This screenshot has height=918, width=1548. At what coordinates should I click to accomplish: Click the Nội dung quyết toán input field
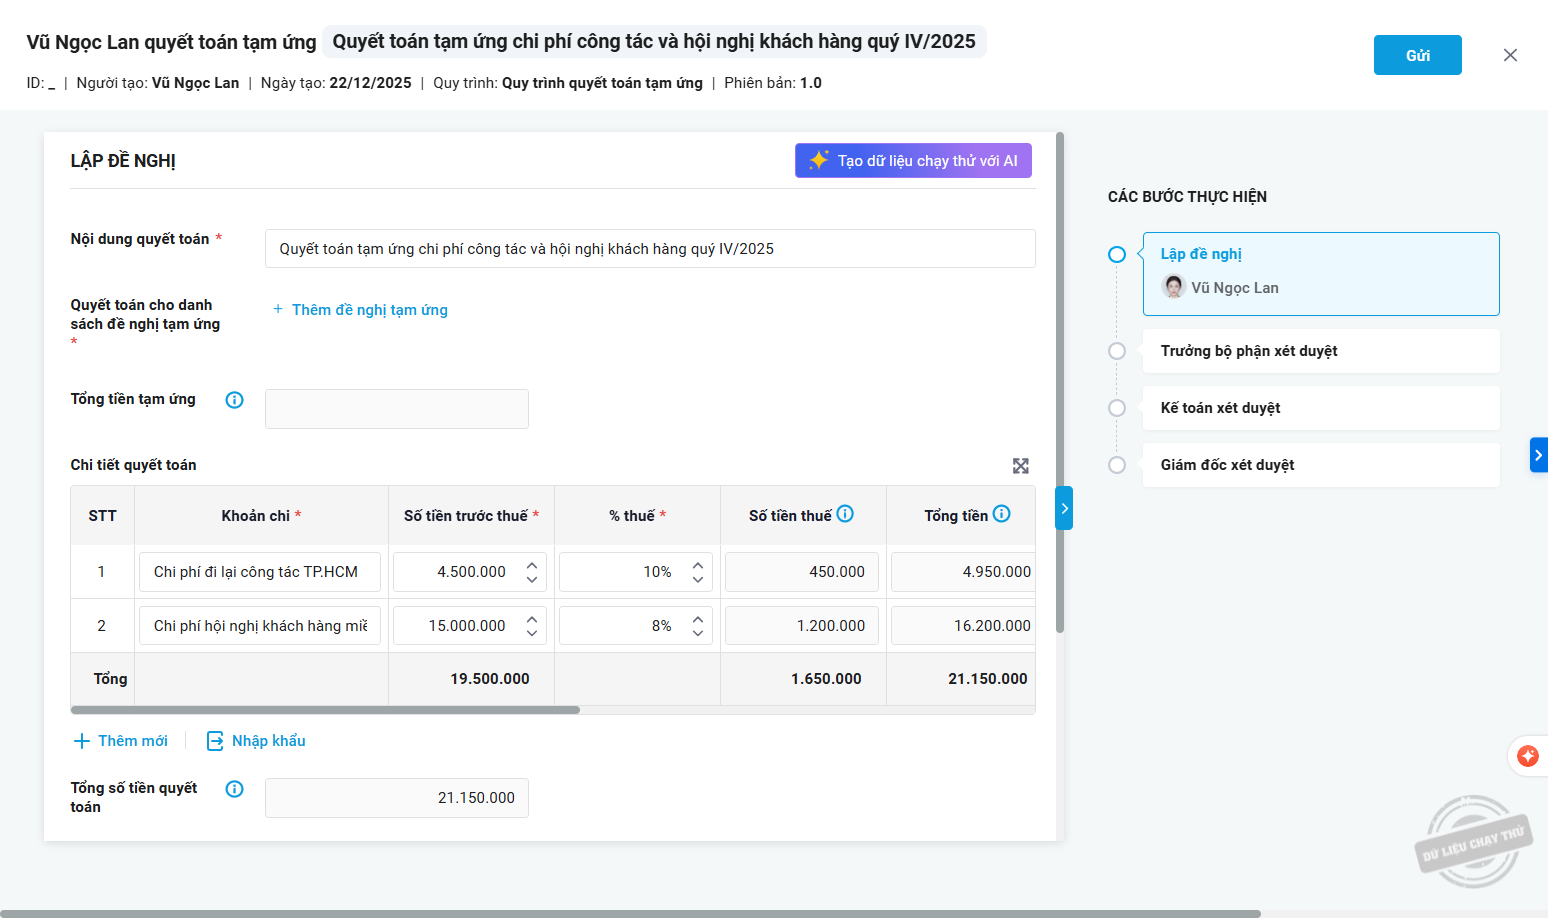649,249
